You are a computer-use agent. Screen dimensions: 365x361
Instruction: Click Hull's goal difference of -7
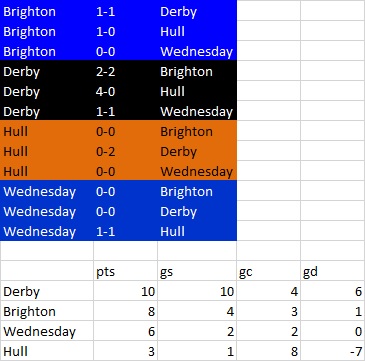coord(332,351)
